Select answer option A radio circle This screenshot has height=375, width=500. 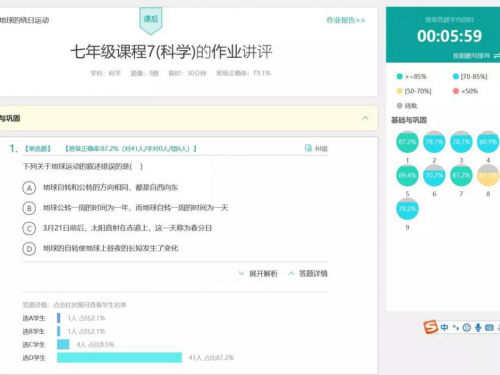[x=29, y=188]
